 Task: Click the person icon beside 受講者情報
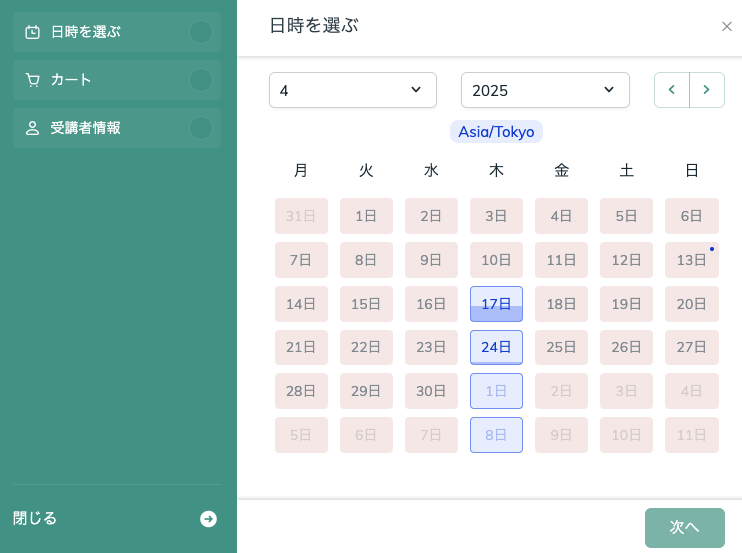[x=32, y=128]
